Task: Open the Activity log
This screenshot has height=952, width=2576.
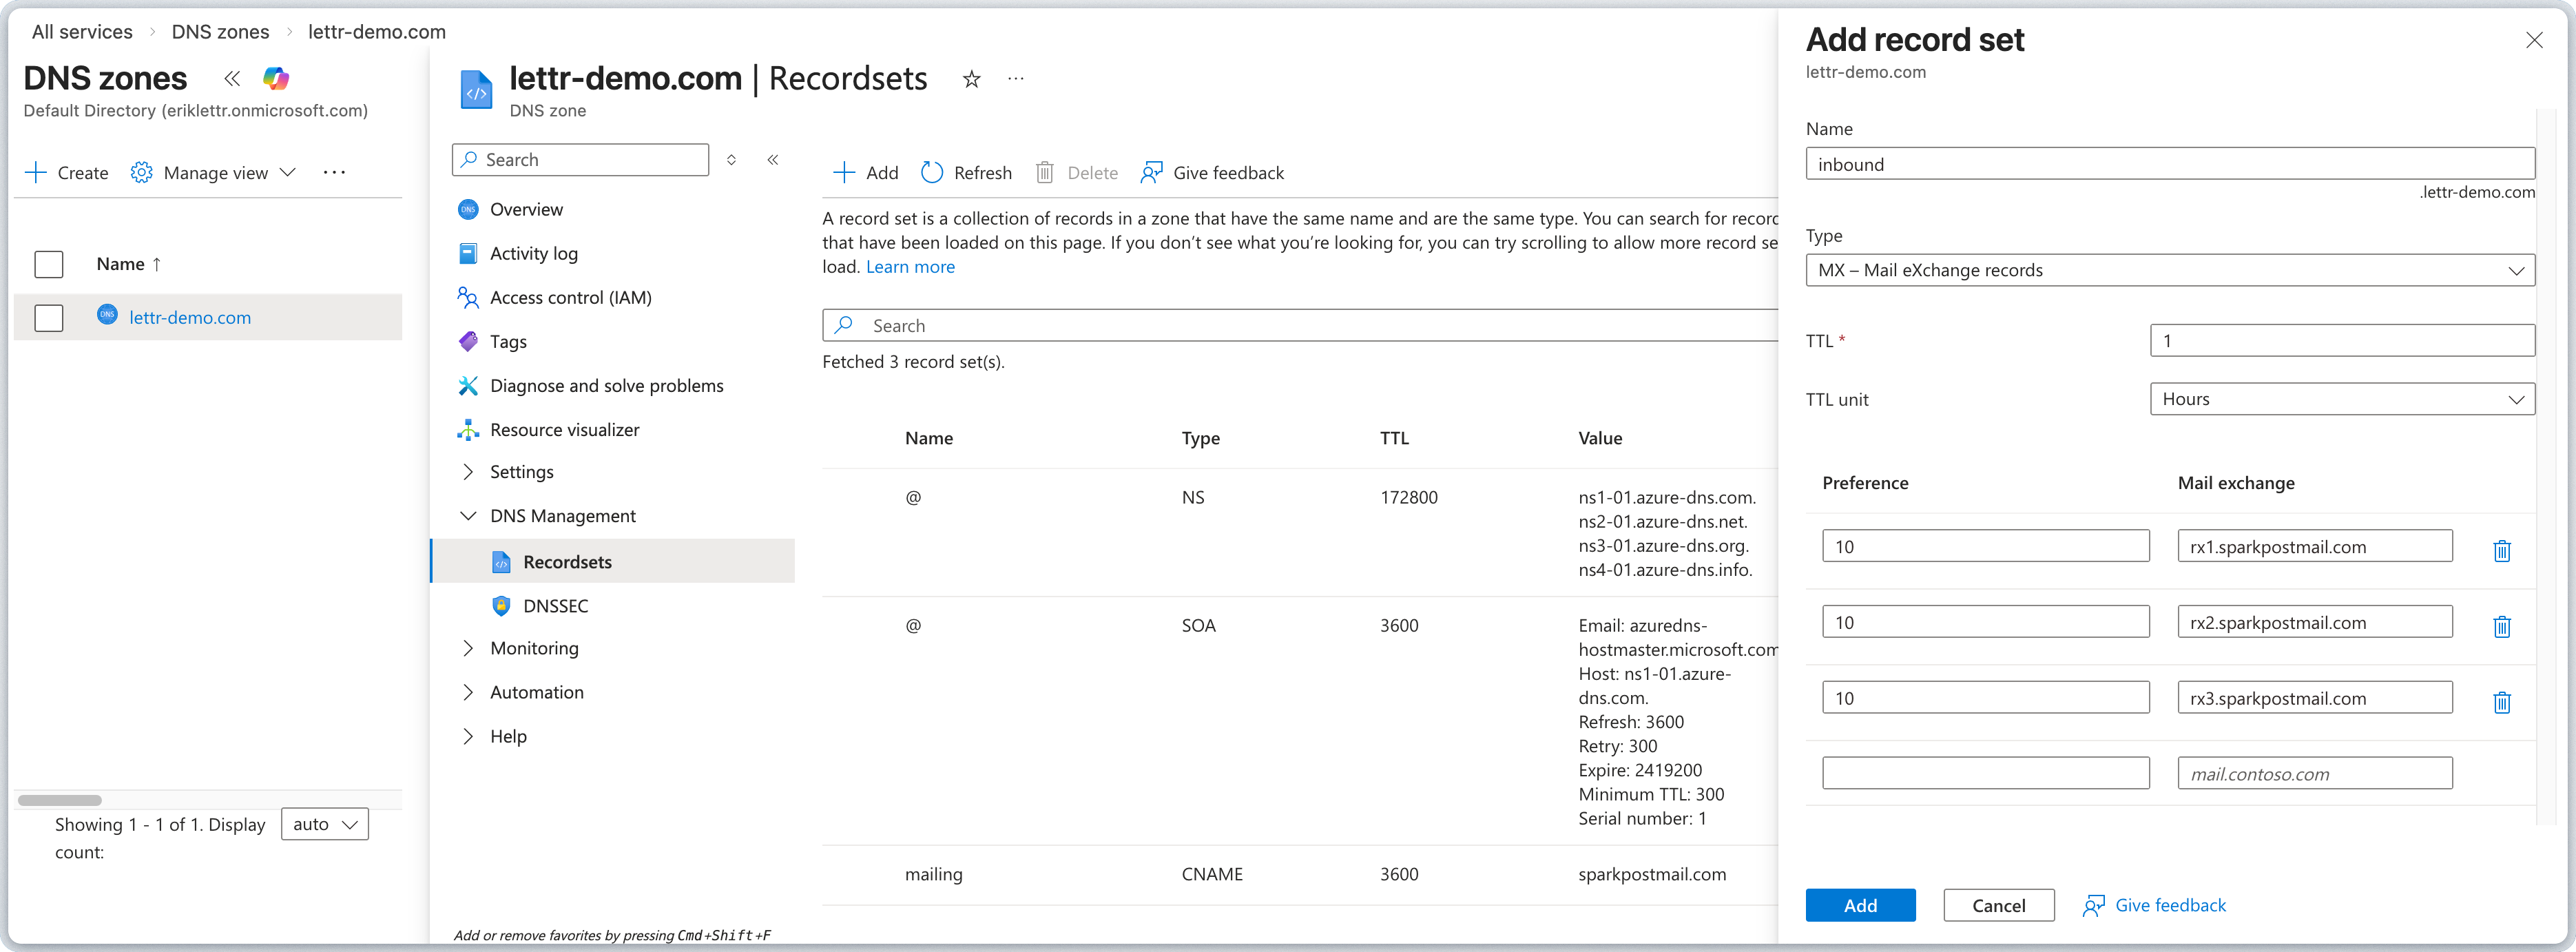Action: [x=533, y=253]
